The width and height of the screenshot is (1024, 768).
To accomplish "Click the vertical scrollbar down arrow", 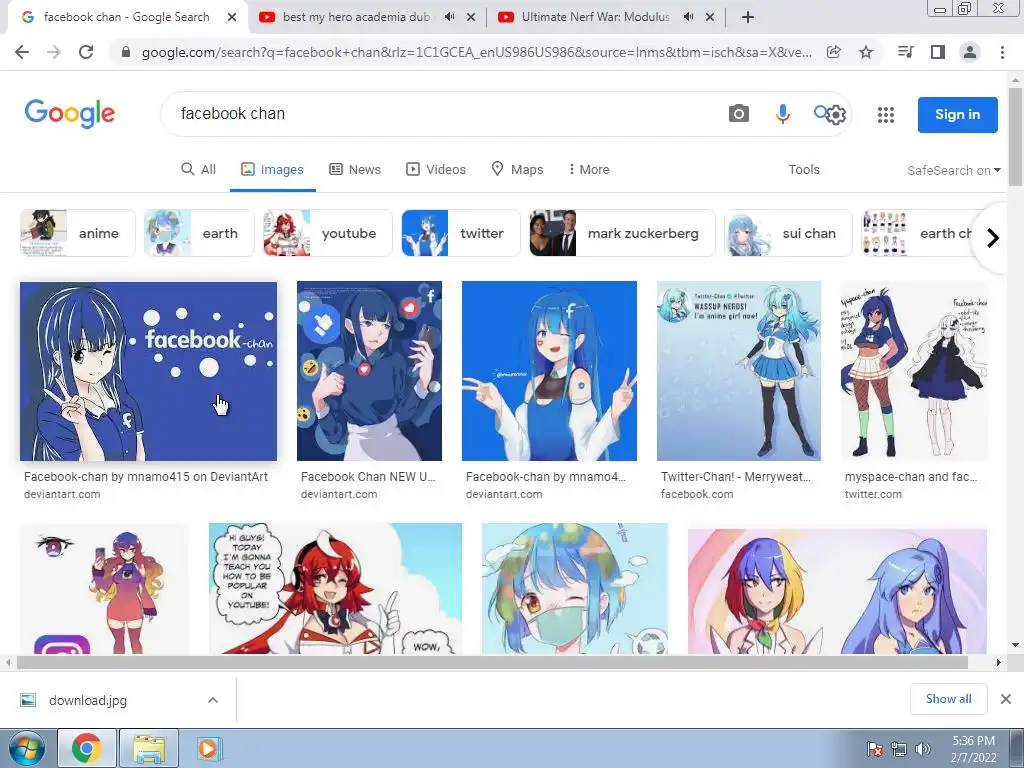I will coord(1015,645).
